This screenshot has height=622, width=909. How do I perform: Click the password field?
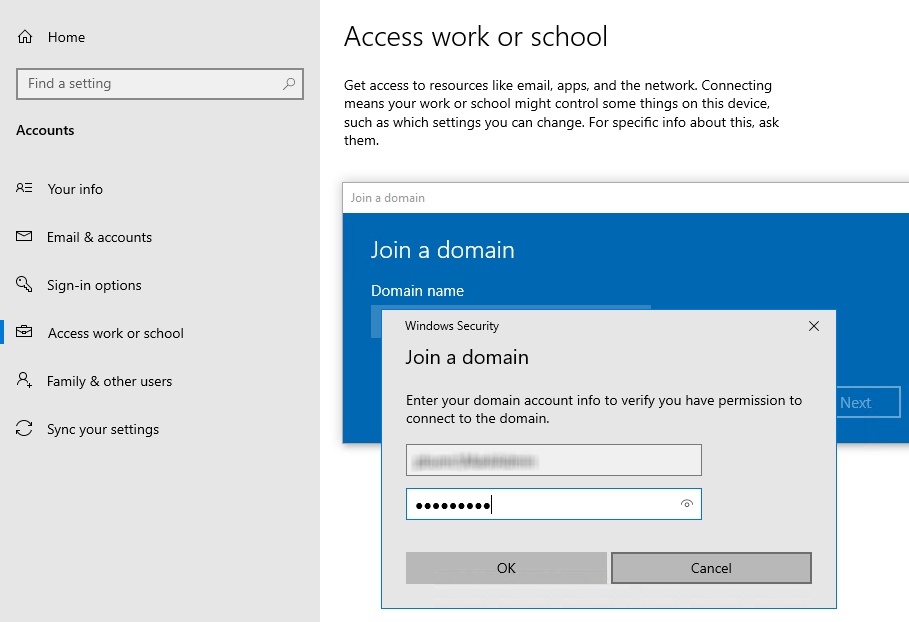point(554,504)
